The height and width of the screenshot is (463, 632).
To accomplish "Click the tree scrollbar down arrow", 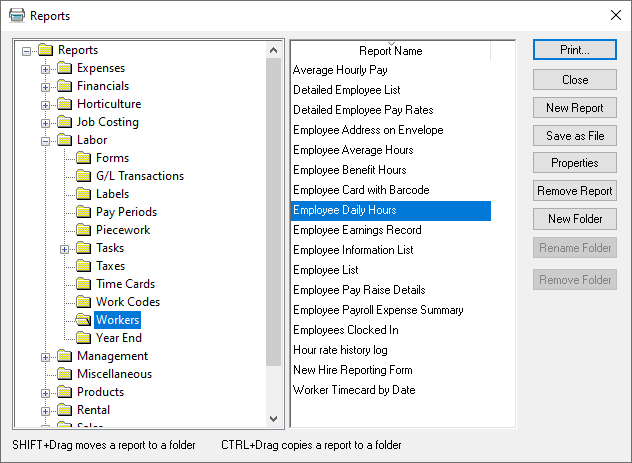I will point(274,419).
